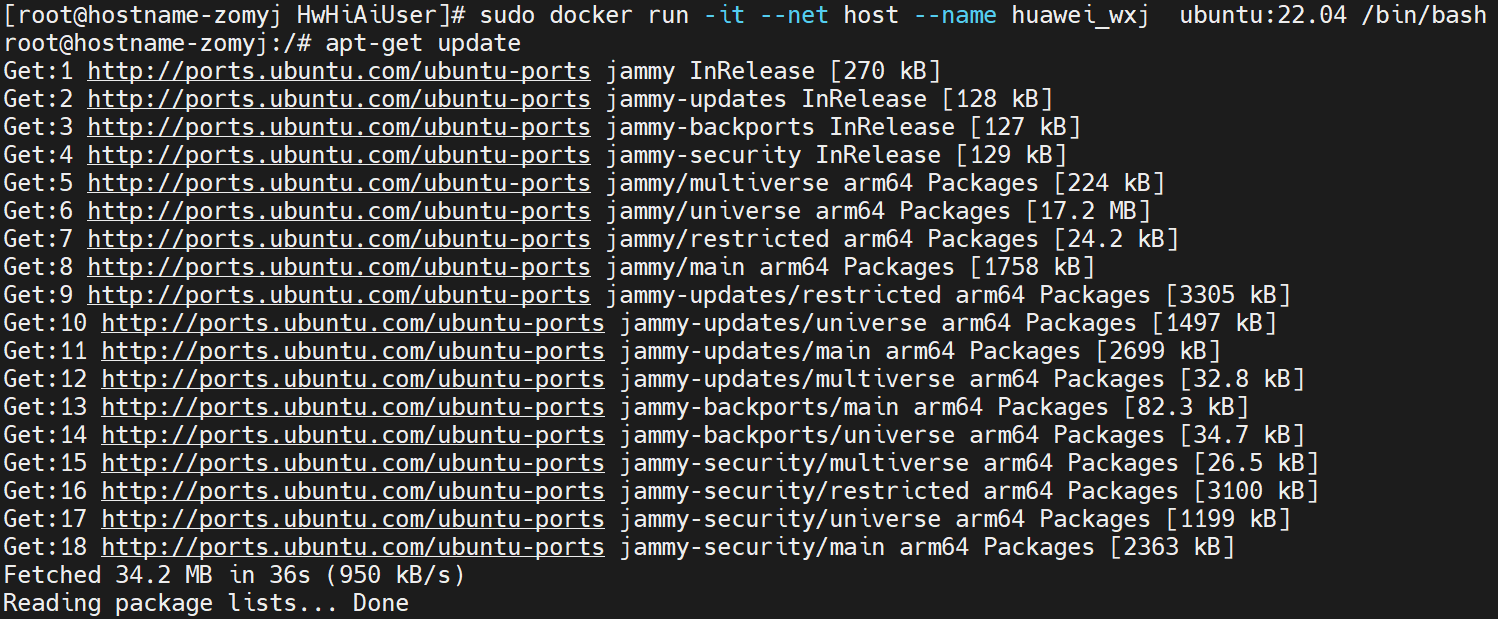1498x619 pixels.
Task: Click 'jammy-security/restricted' text
Action: pos(794,491)
